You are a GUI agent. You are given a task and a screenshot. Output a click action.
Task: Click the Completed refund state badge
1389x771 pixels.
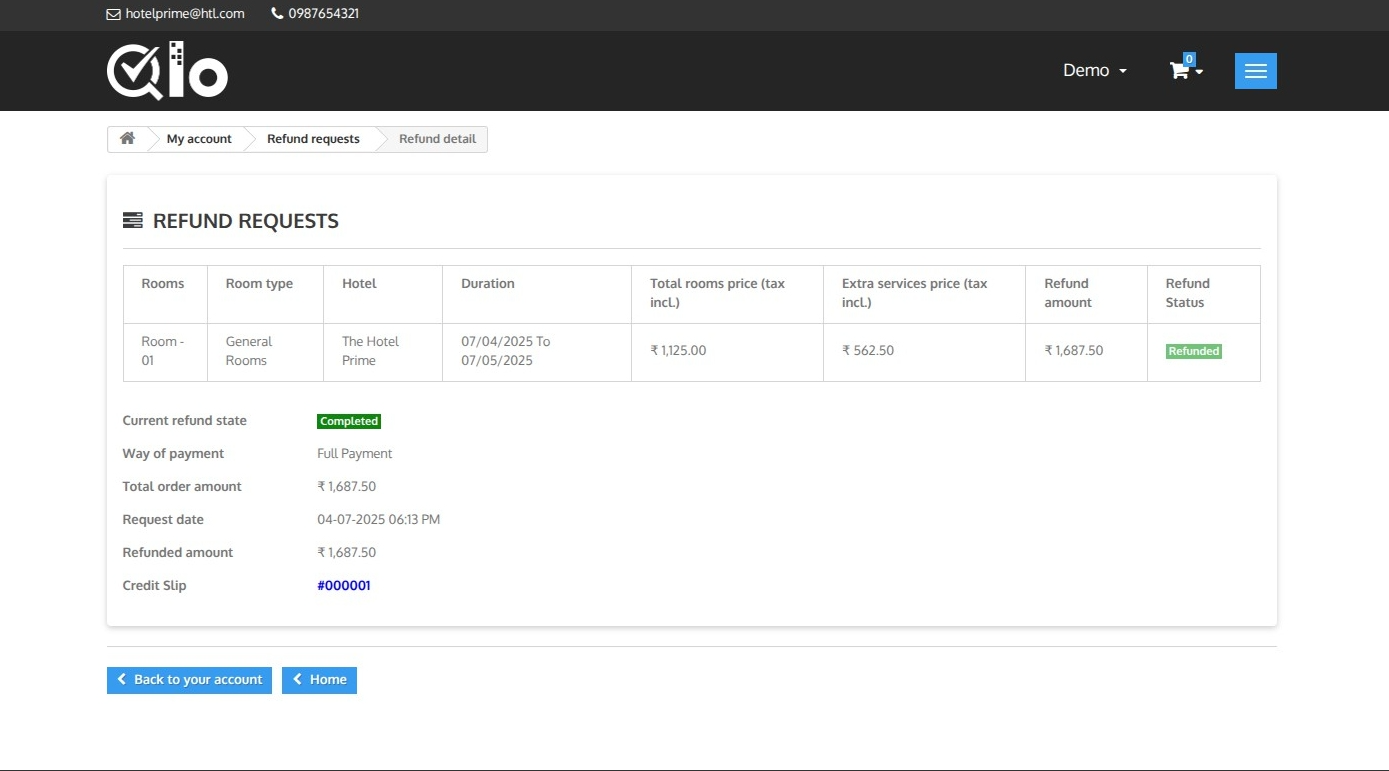(x=349, y=422)
